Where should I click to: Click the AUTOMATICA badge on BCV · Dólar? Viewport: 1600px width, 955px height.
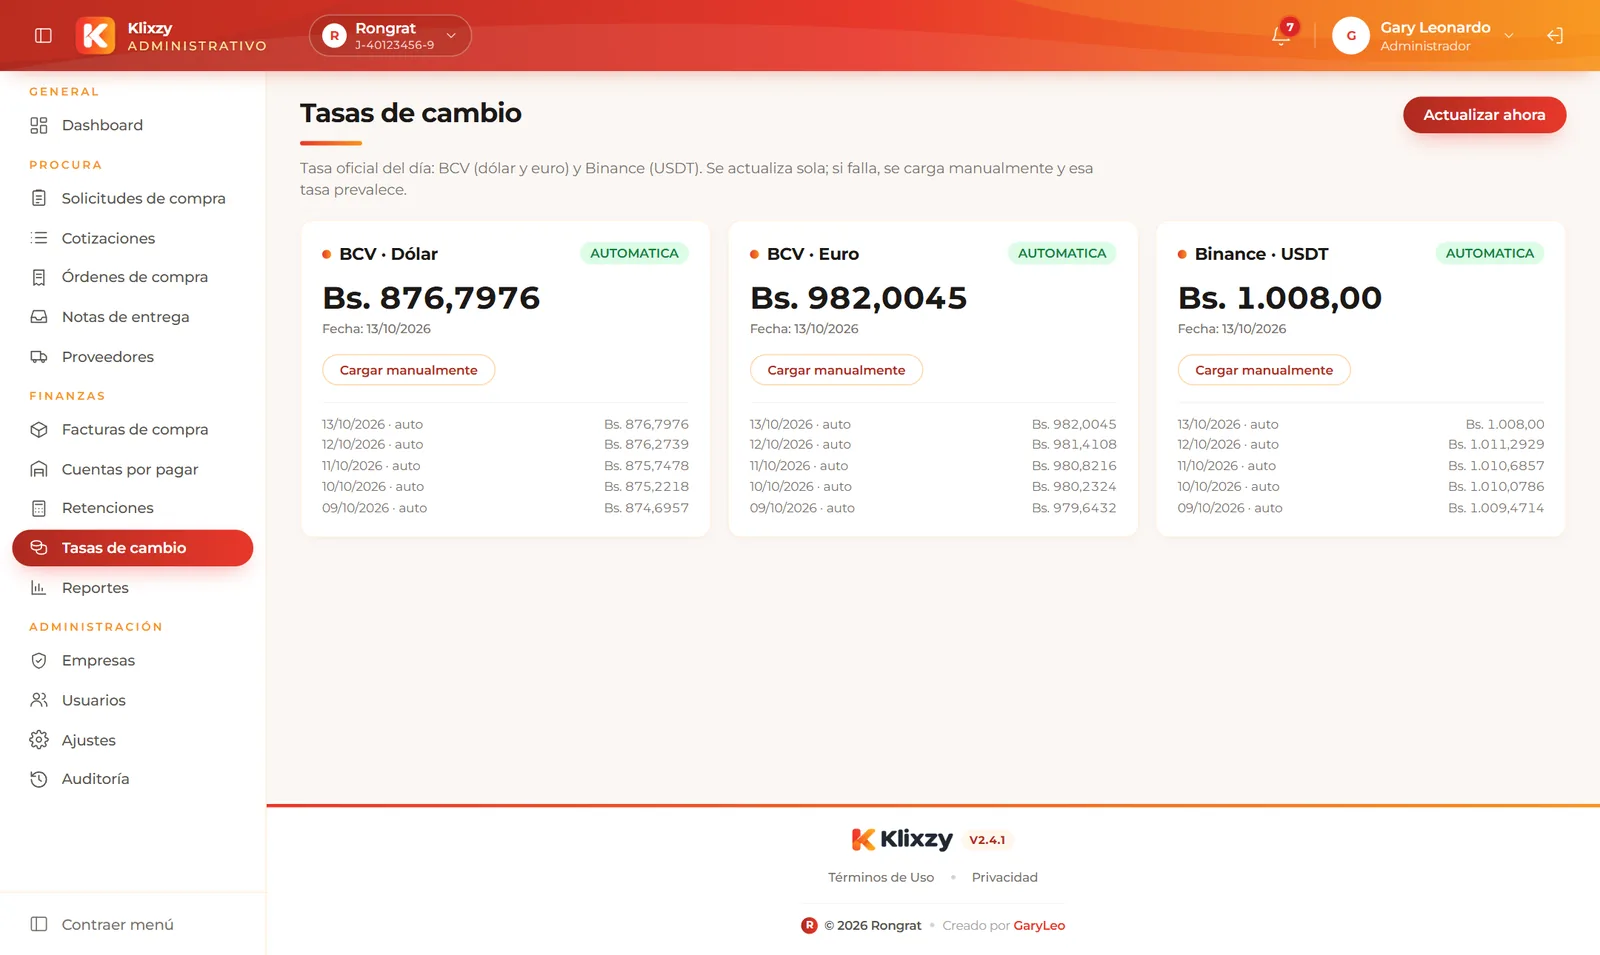[x=634, y=253]
